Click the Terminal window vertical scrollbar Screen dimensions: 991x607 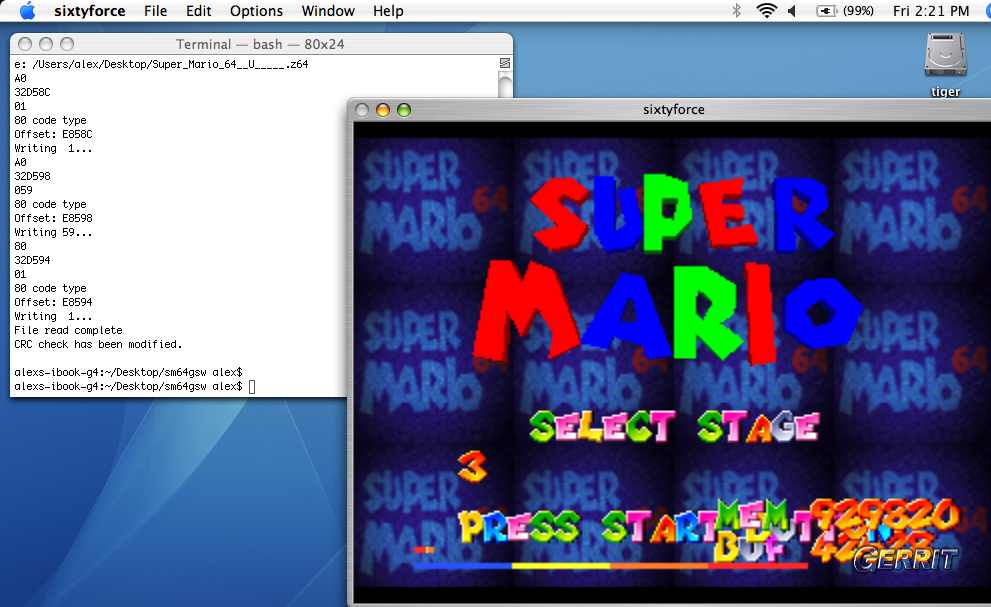(x=505, y=83)
